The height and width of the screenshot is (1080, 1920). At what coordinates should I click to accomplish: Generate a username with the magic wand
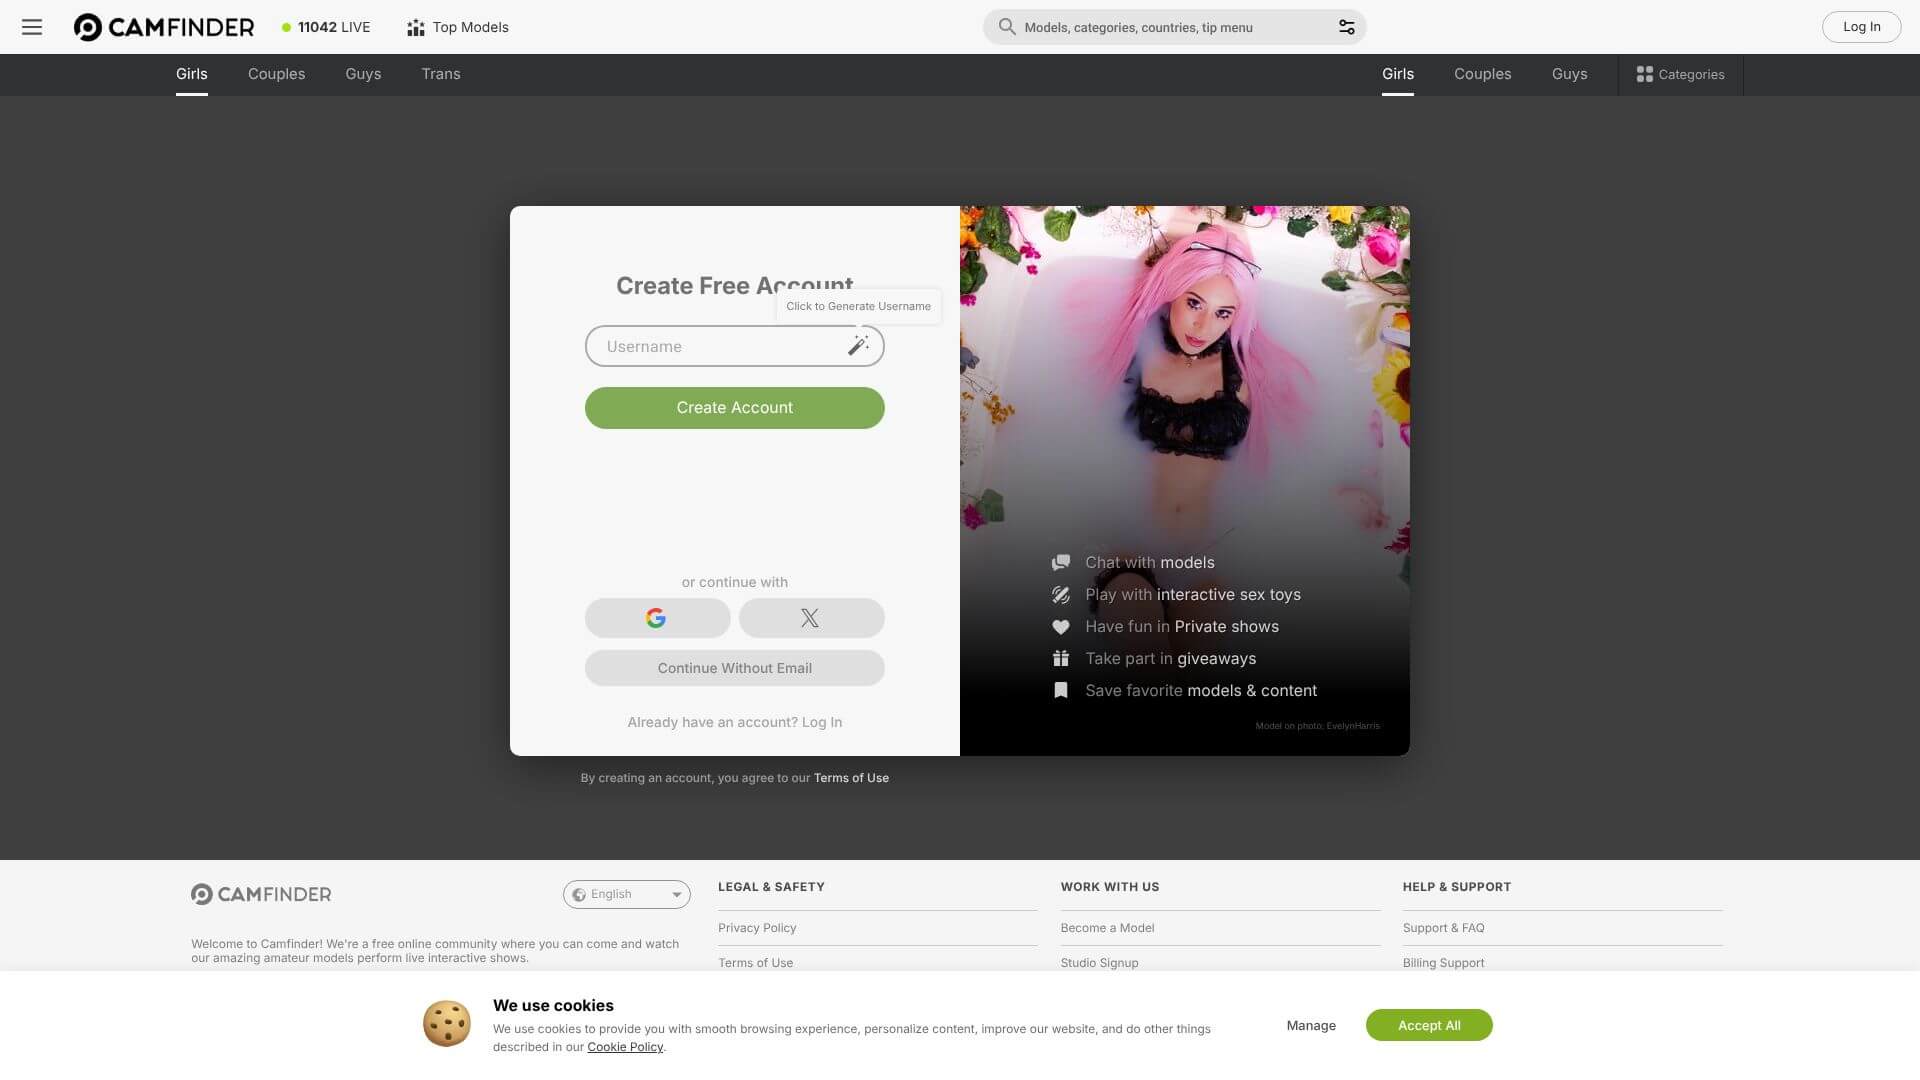(858, 346)
